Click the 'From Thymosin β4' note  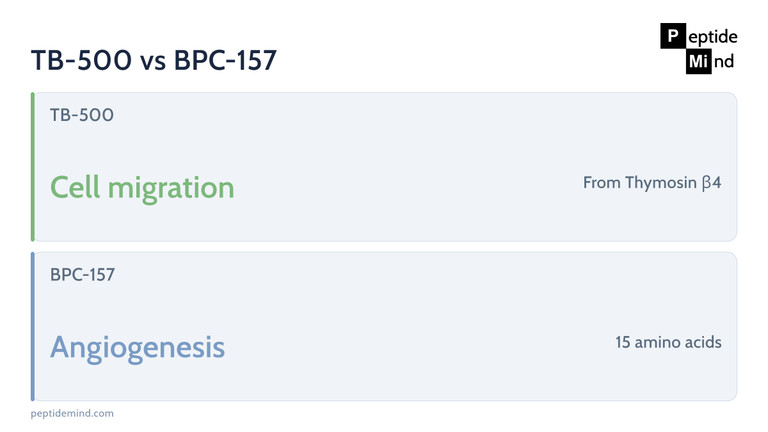pos(652,183)
